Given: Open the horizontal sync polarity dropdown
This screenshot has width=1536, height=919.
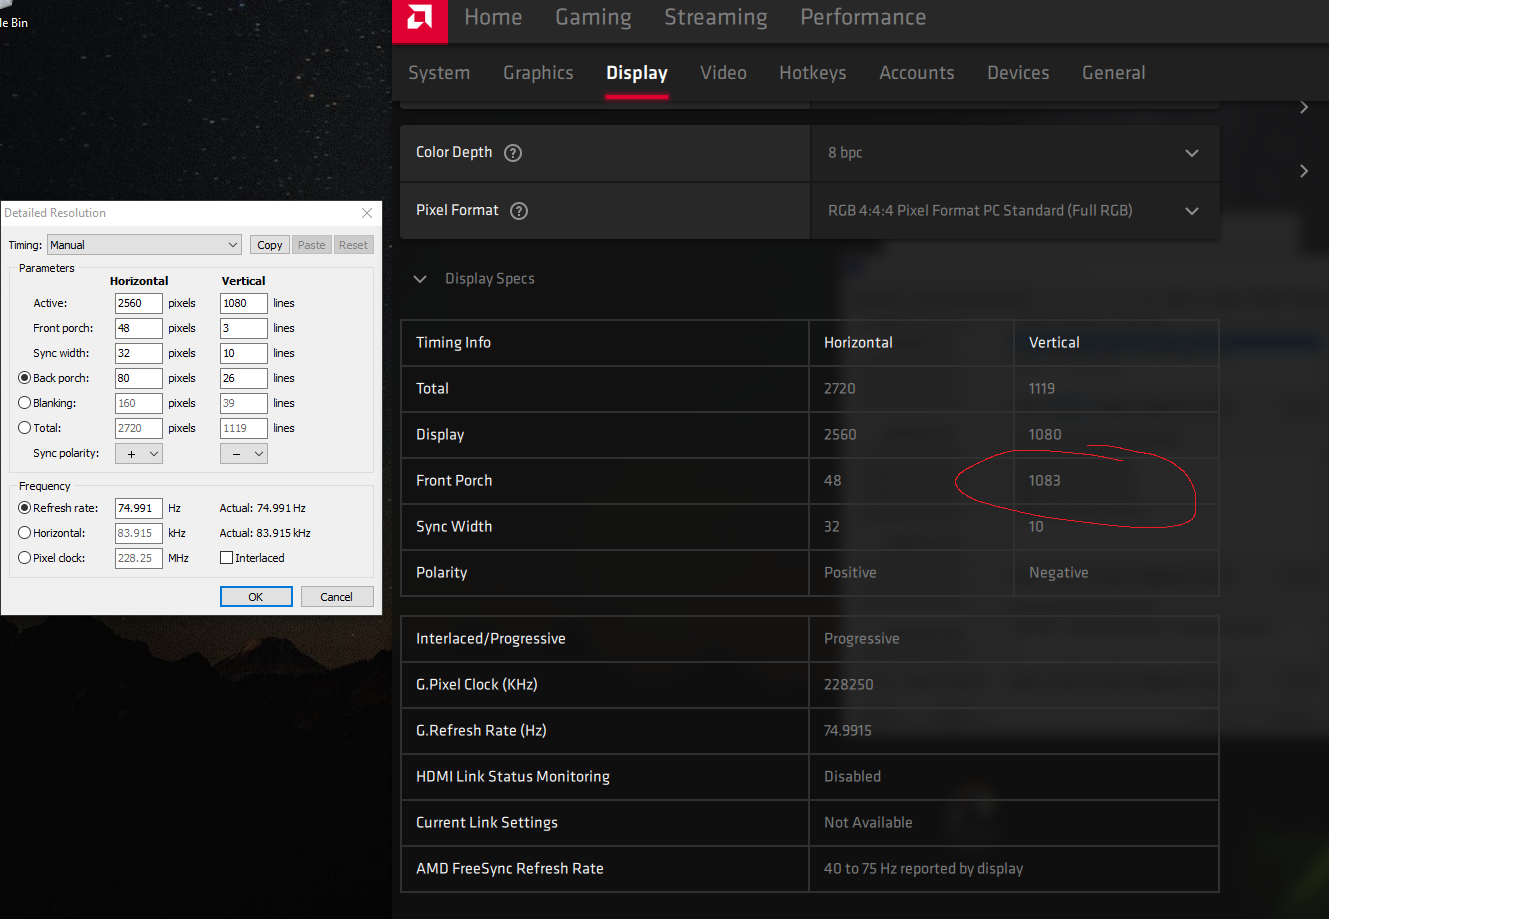Looking at the screenshot, I should pyautogui.click(x=139, y=453).
